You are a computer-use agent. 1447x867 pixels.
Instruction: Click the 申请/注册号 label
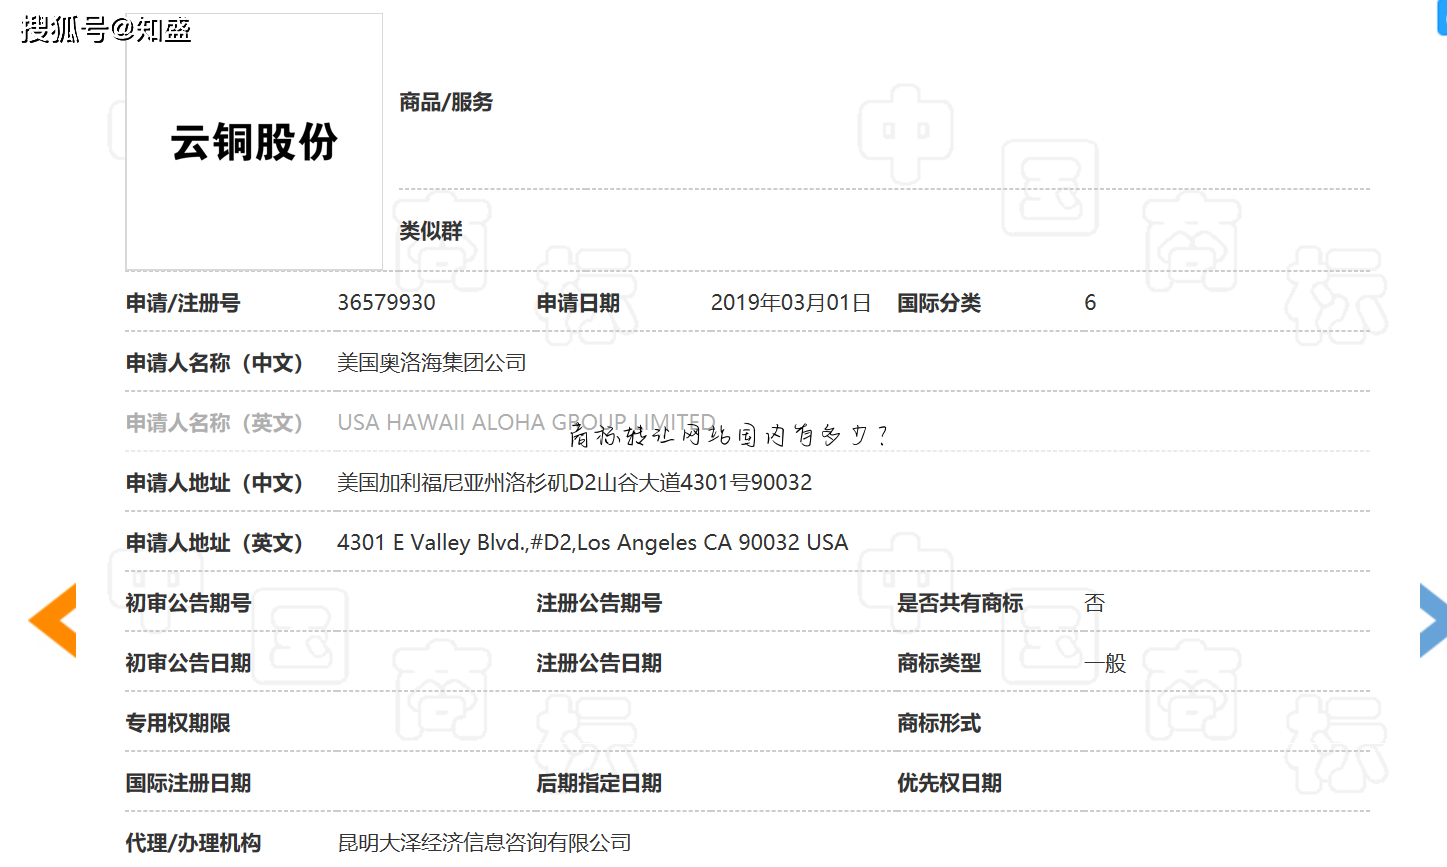point(183,303)
